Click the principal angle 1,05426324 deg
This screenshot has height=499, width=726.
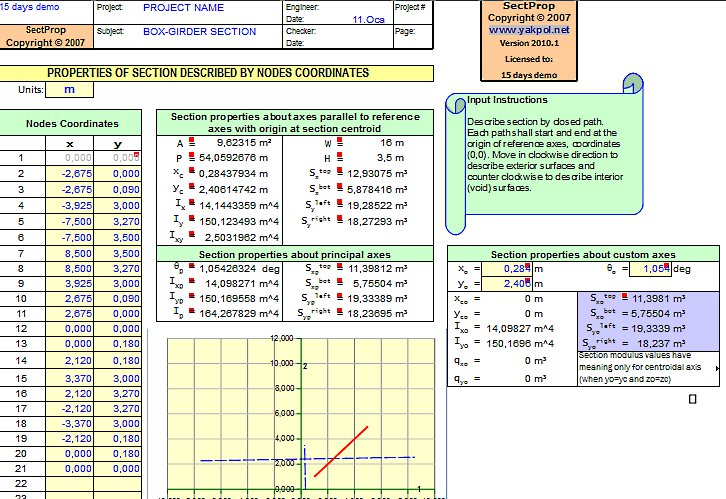click(x=239, y=269)
